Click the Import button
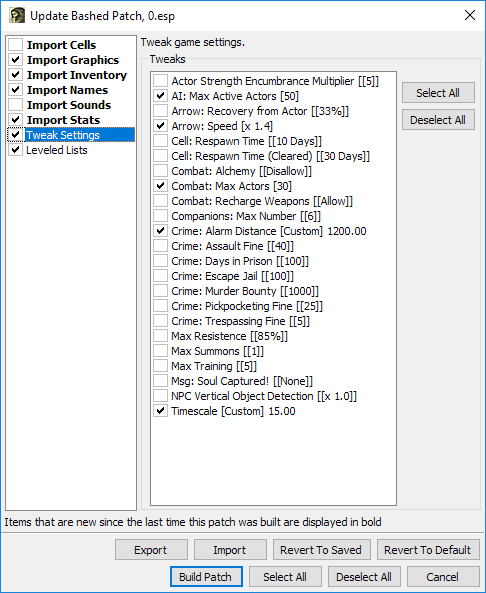The width and height of the screenshot is (486, 593). [x=230, y=550]
